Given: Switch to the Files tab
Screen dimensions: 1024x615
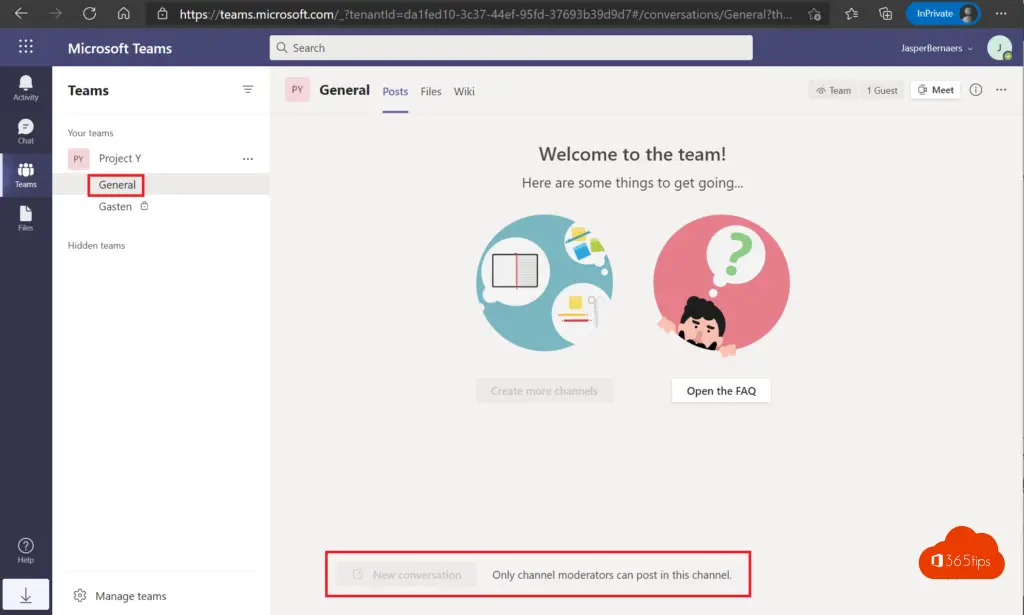Looking at the screenshot, I should point(431,91).
